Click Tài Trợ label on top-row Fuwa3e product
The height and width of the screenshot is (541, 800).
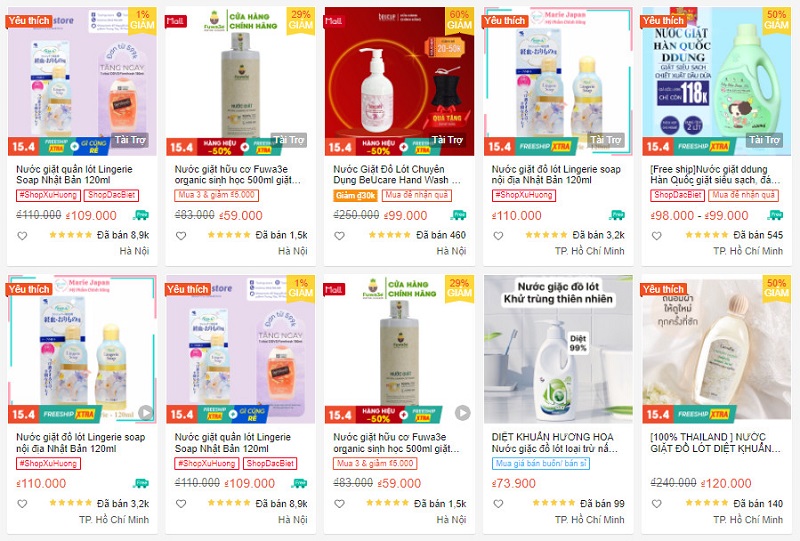[x=289, y=140]
